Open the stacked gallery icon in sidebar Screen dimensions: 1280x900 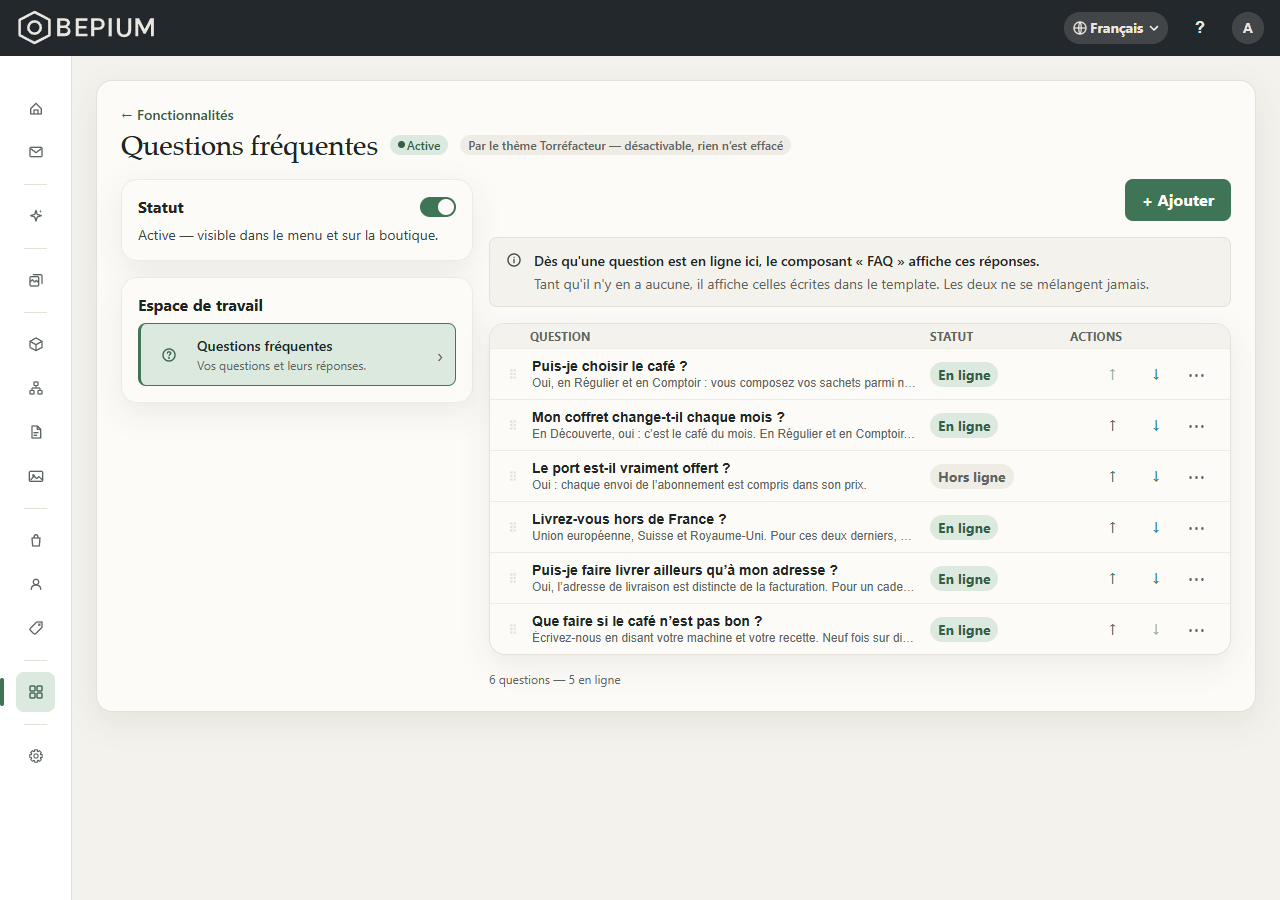(36, 280)
